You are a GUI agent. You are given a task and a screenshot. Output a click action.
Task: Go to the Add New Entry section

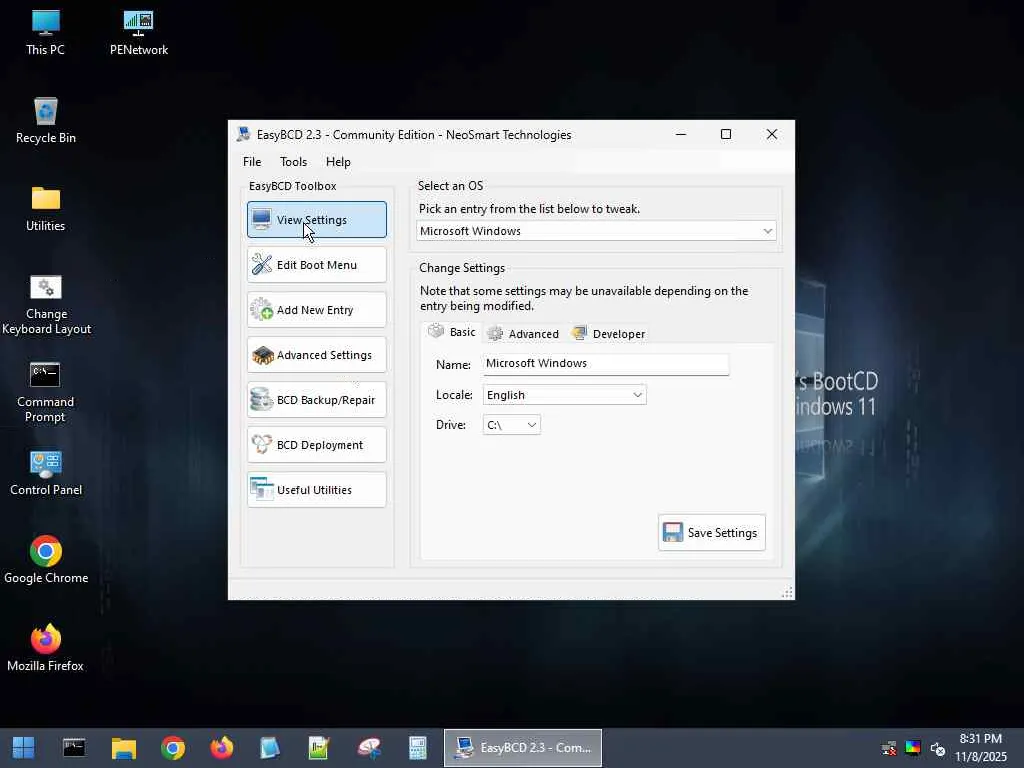[317, 310]
